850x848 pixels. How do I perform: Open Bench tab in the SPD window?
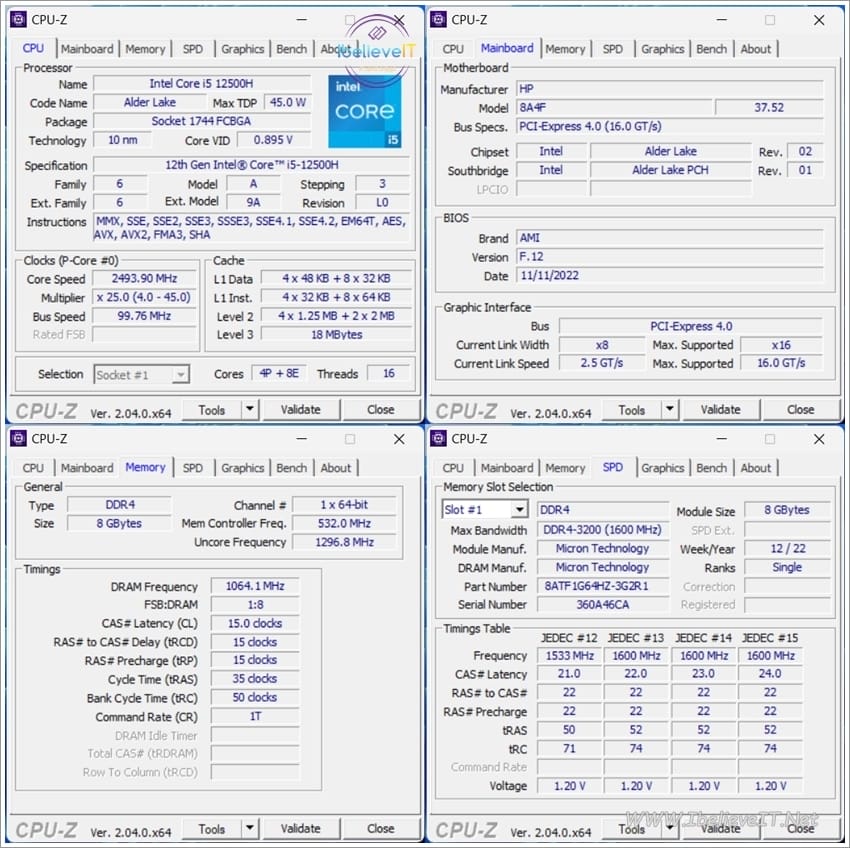pyautogui.click(x=711, y=468)
